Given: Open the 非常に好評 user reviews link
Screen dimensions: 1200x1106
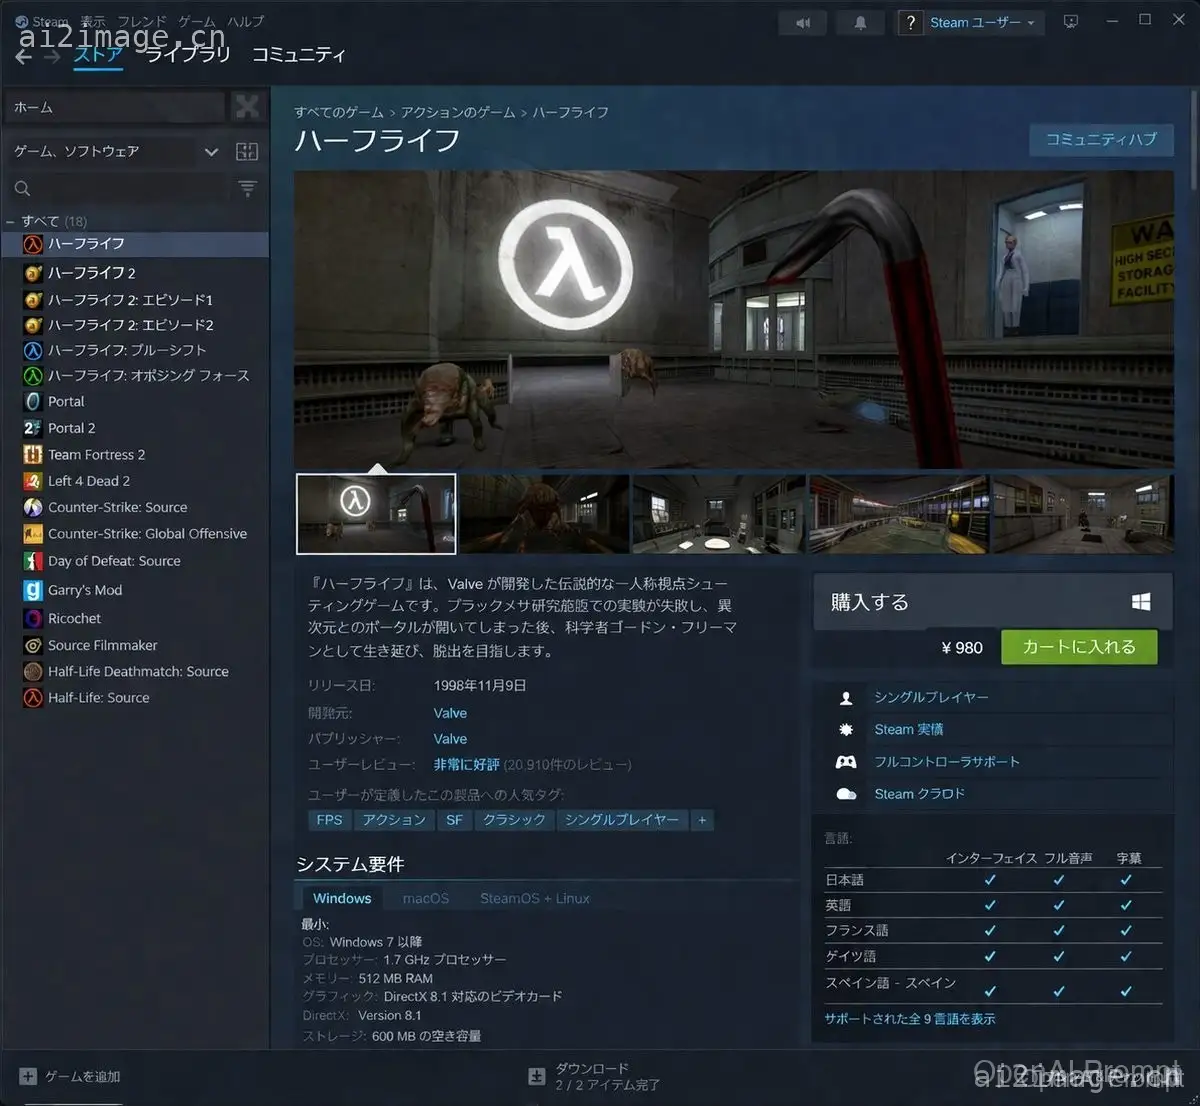Looking at the screenshot, I should point(466,765).
